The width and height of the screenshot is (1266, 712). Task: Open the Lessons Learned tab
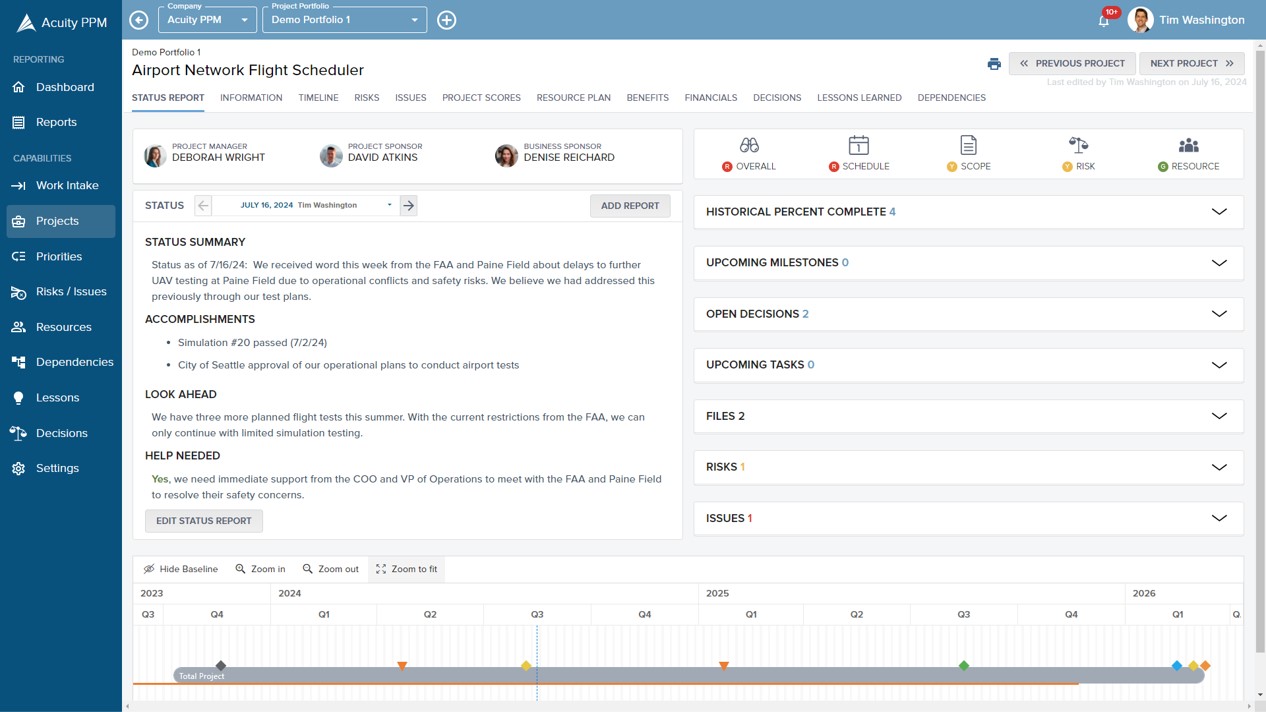[x=859, y=98]
